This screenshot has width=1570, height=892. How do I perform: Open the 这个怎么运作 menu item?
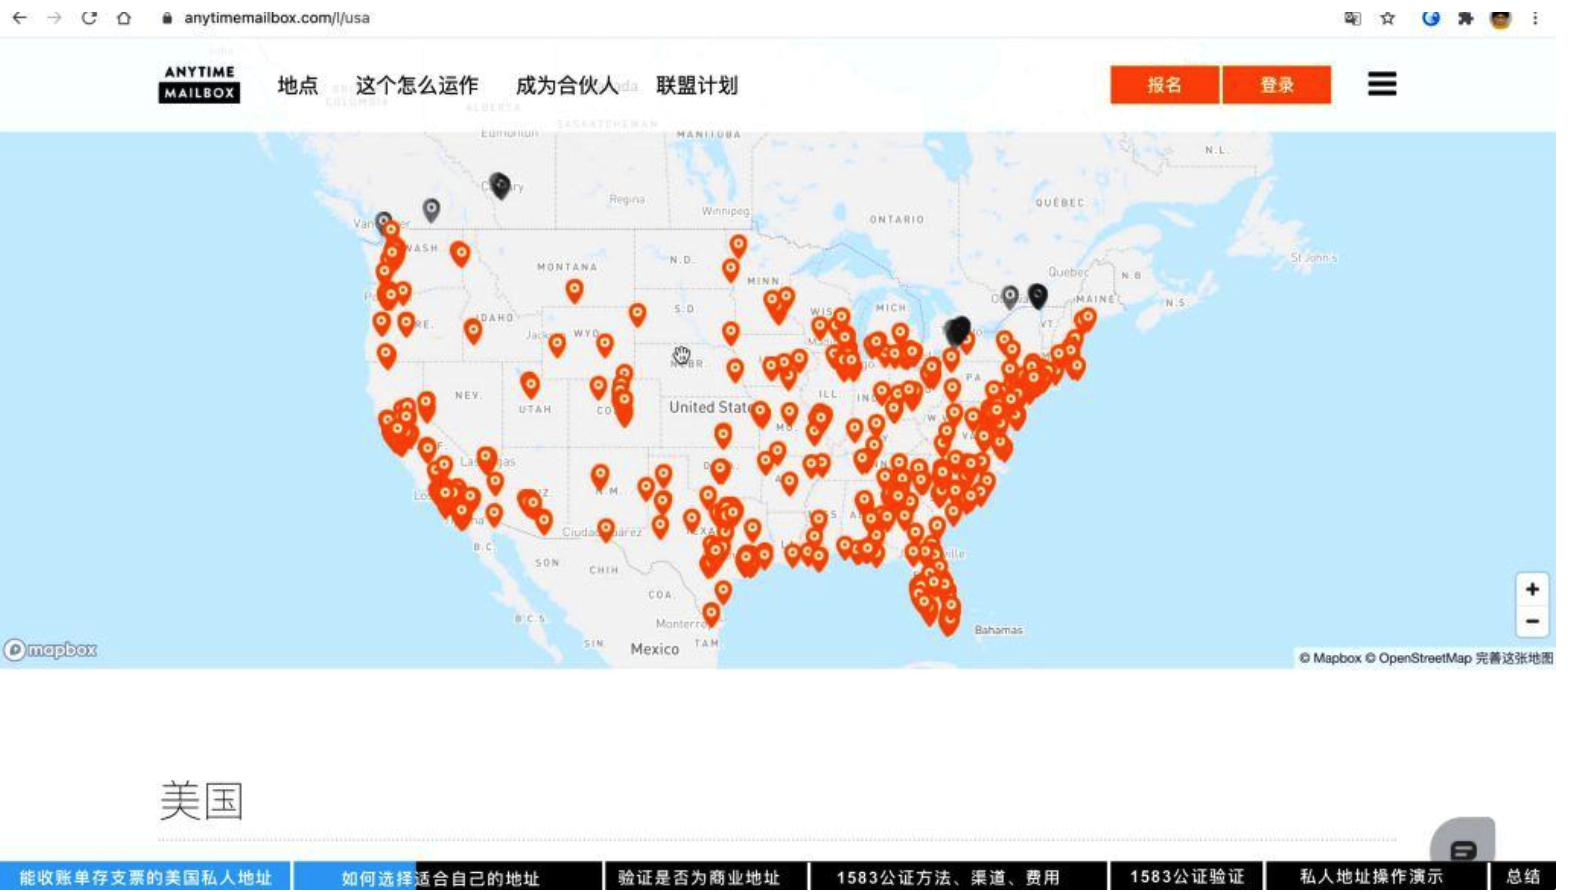[x=417, y=86]
